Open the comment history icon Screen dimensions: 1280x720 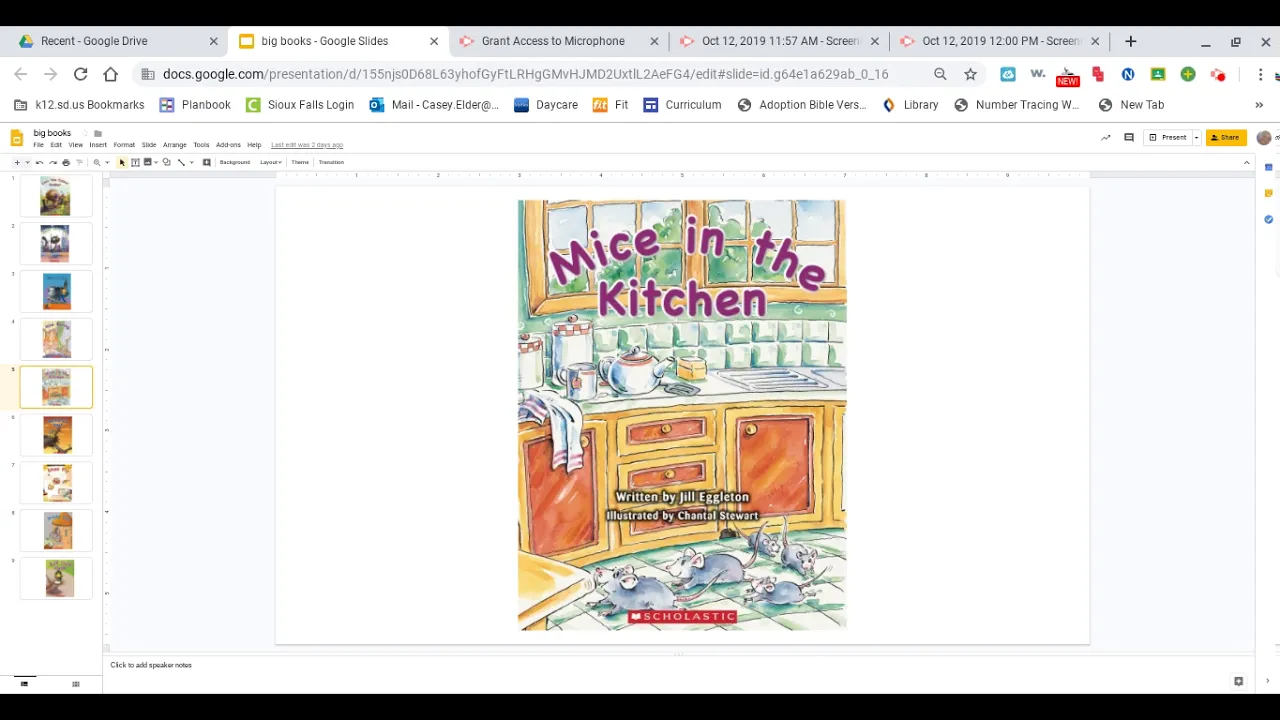[x=1129, y=137]
